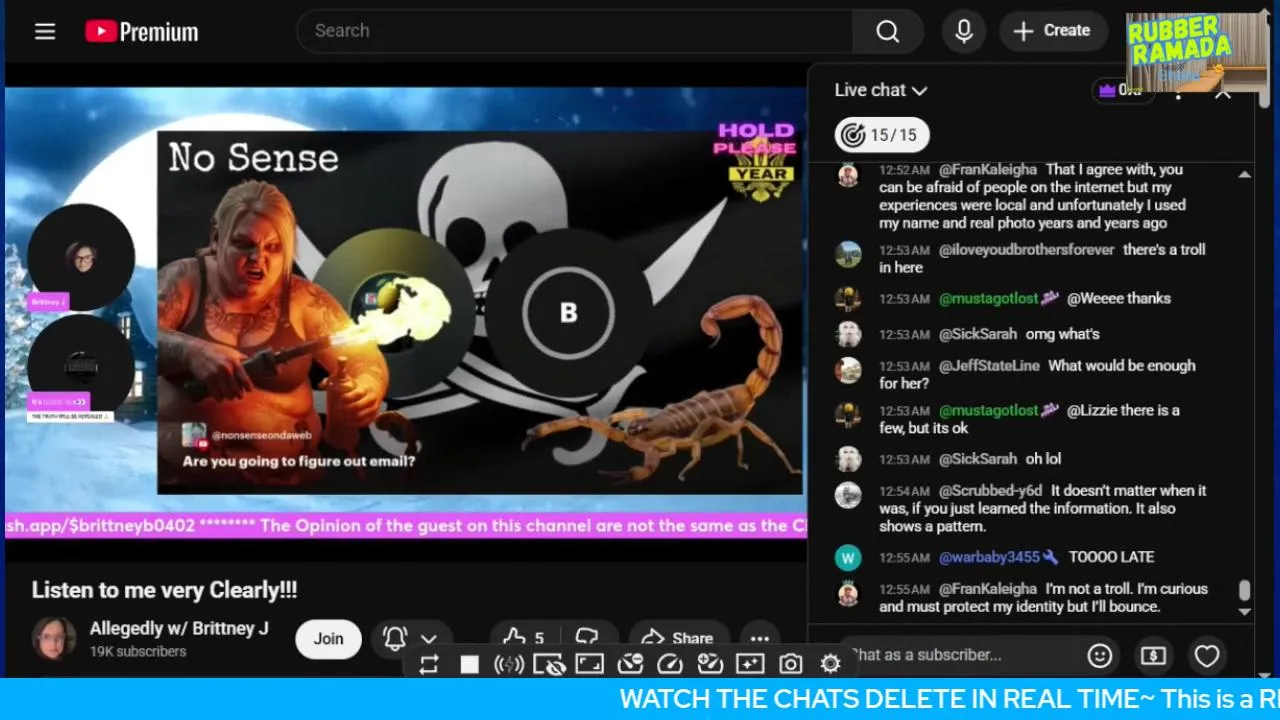Viewport: 1280px width, 720px height.
Task: Click the chat scroll up arrow
Action: (x=1244, y=174)
